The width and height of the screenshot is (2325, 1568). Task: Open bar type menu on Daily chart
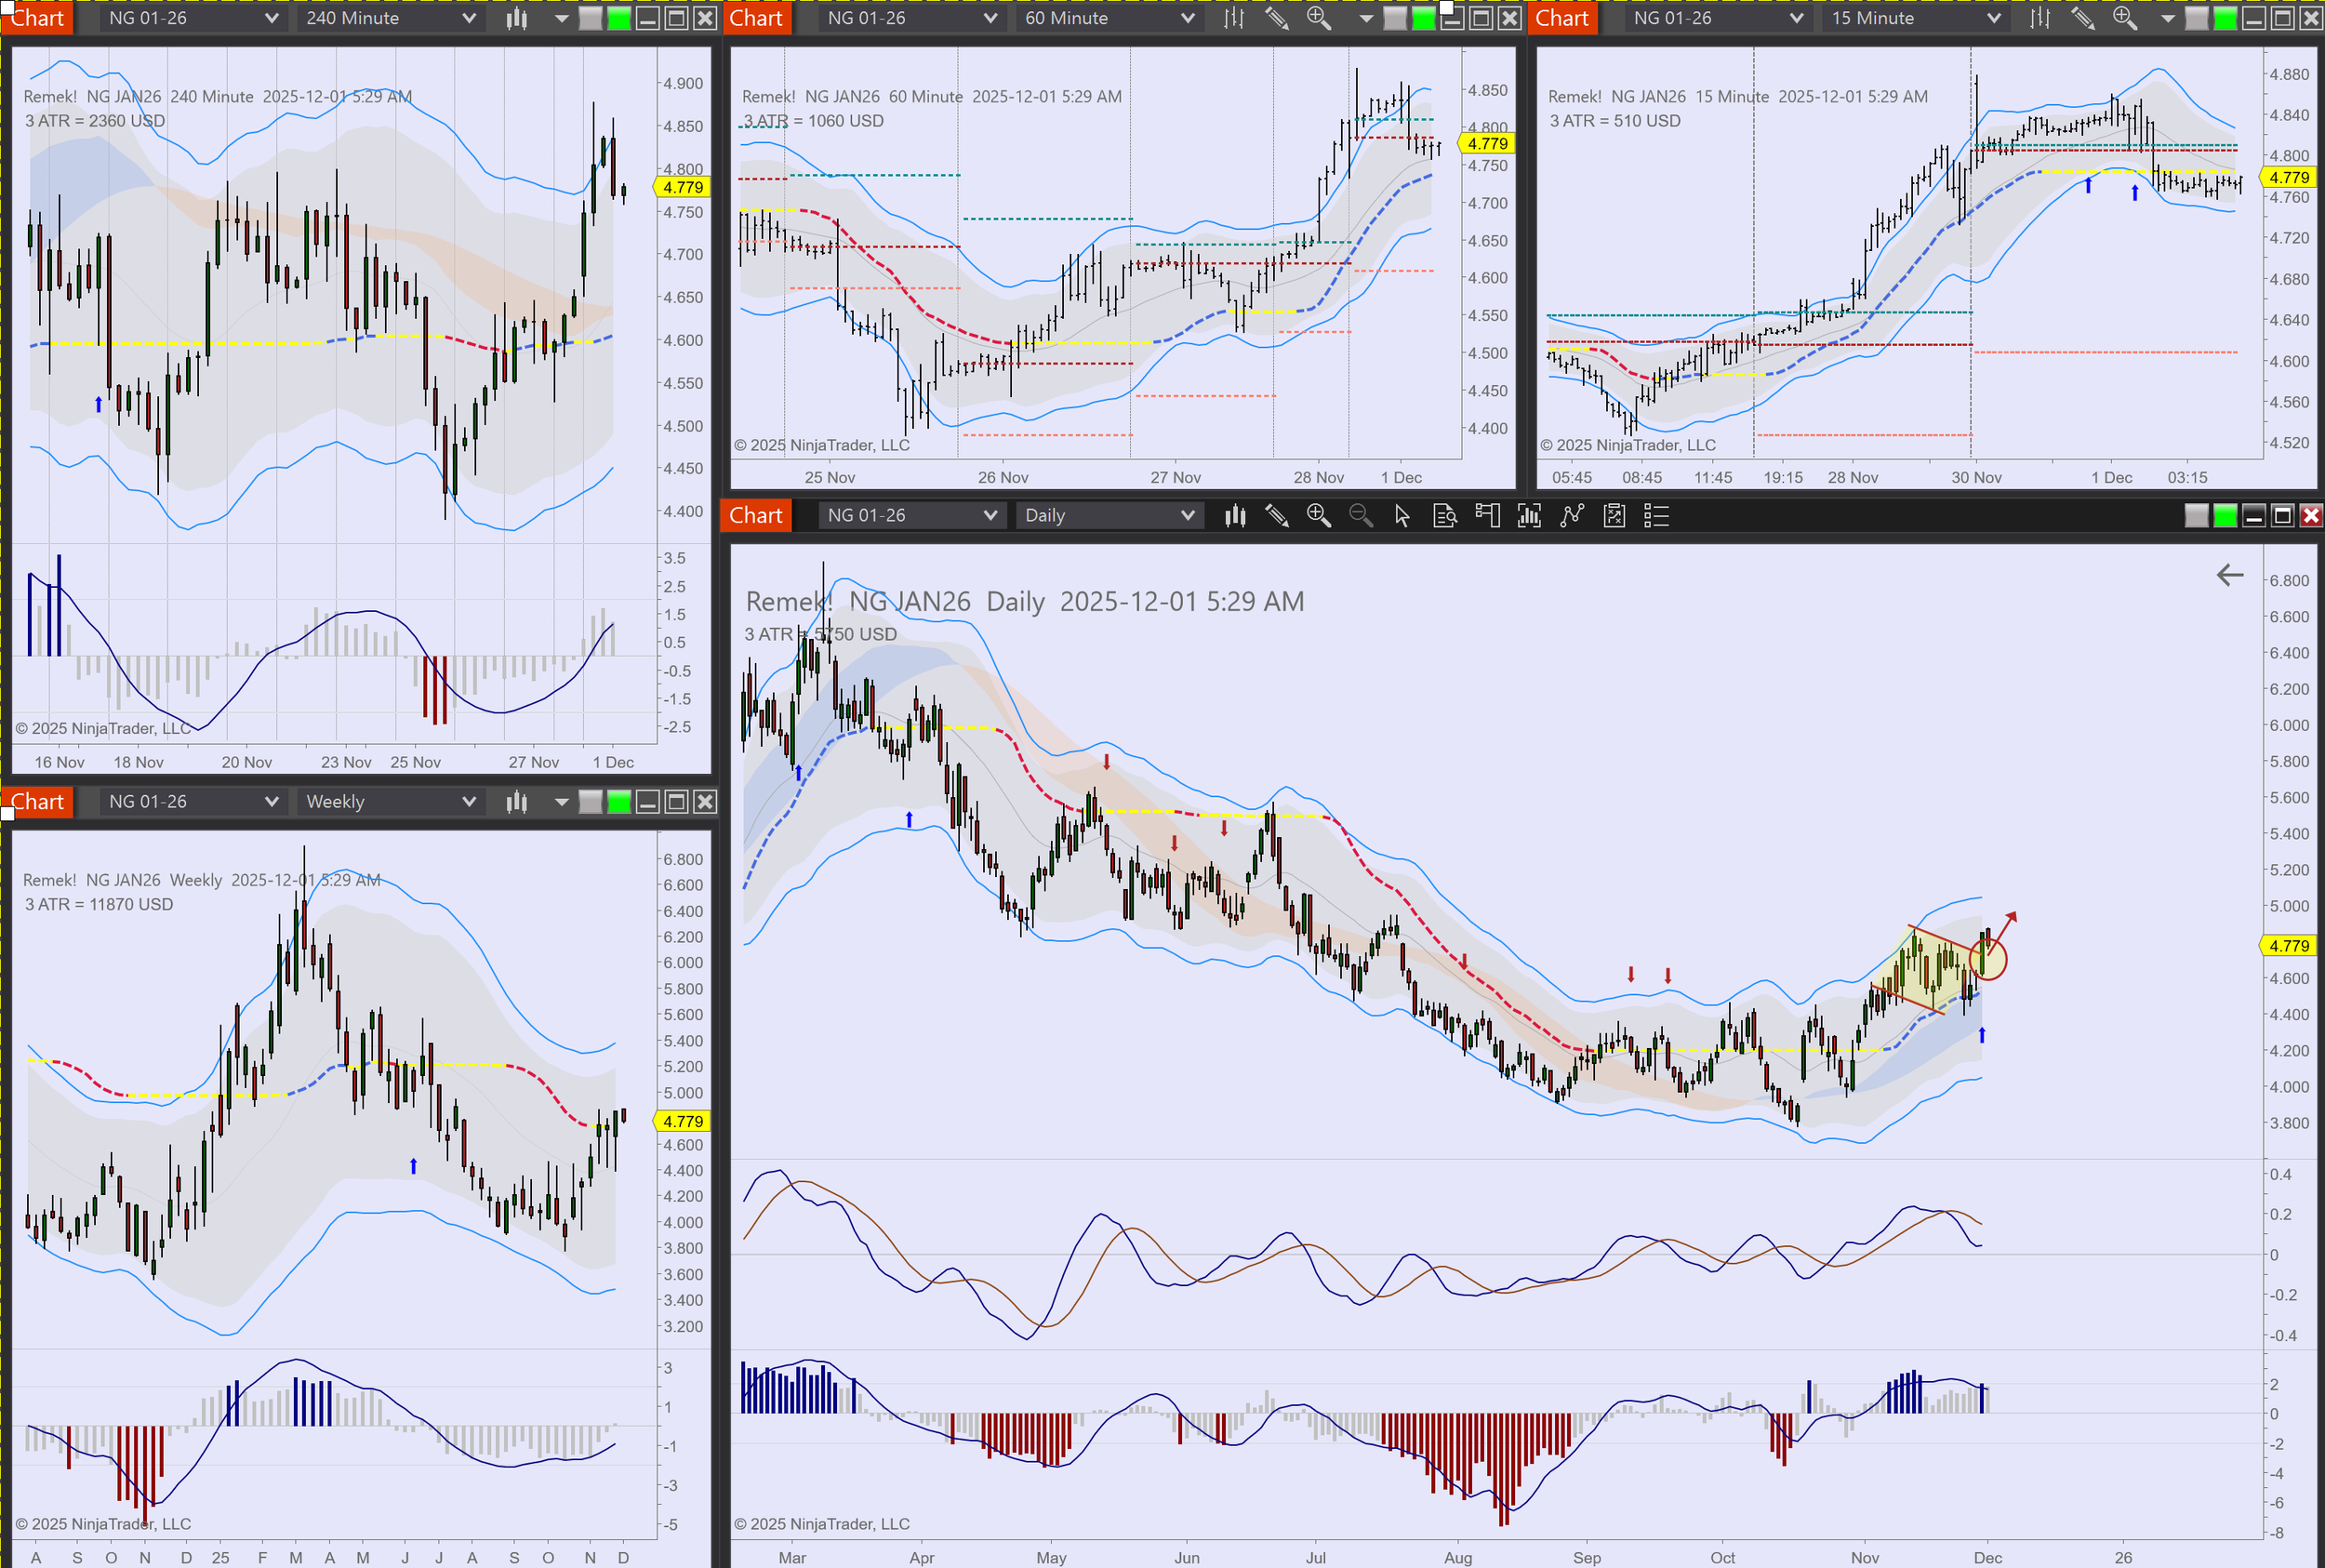coord(1235,515)
